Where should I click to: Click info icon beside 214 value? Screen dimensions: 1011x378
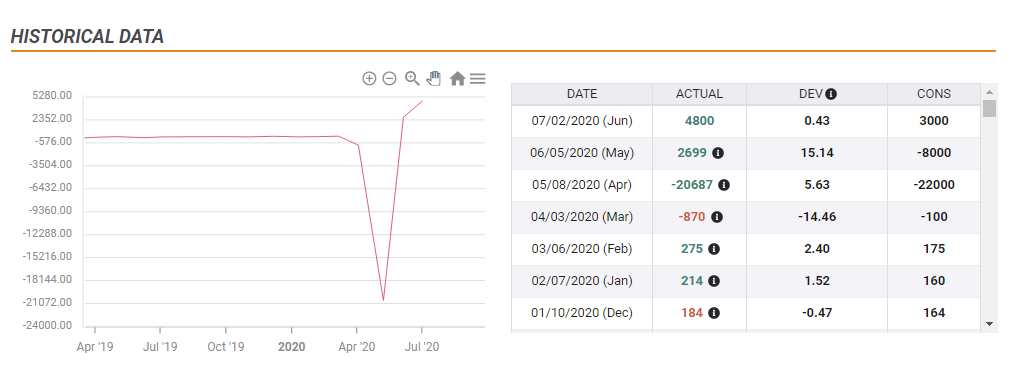714,281
